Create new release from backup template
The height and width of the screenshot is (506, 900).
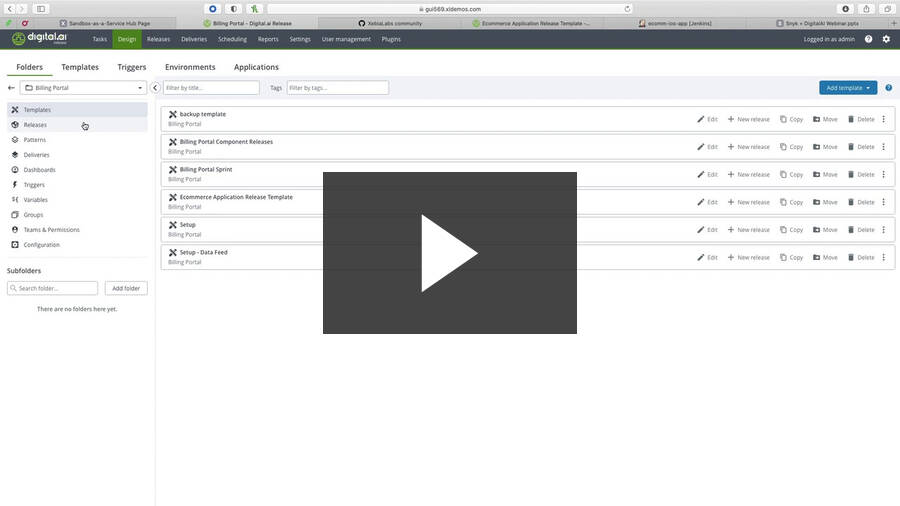748,119
